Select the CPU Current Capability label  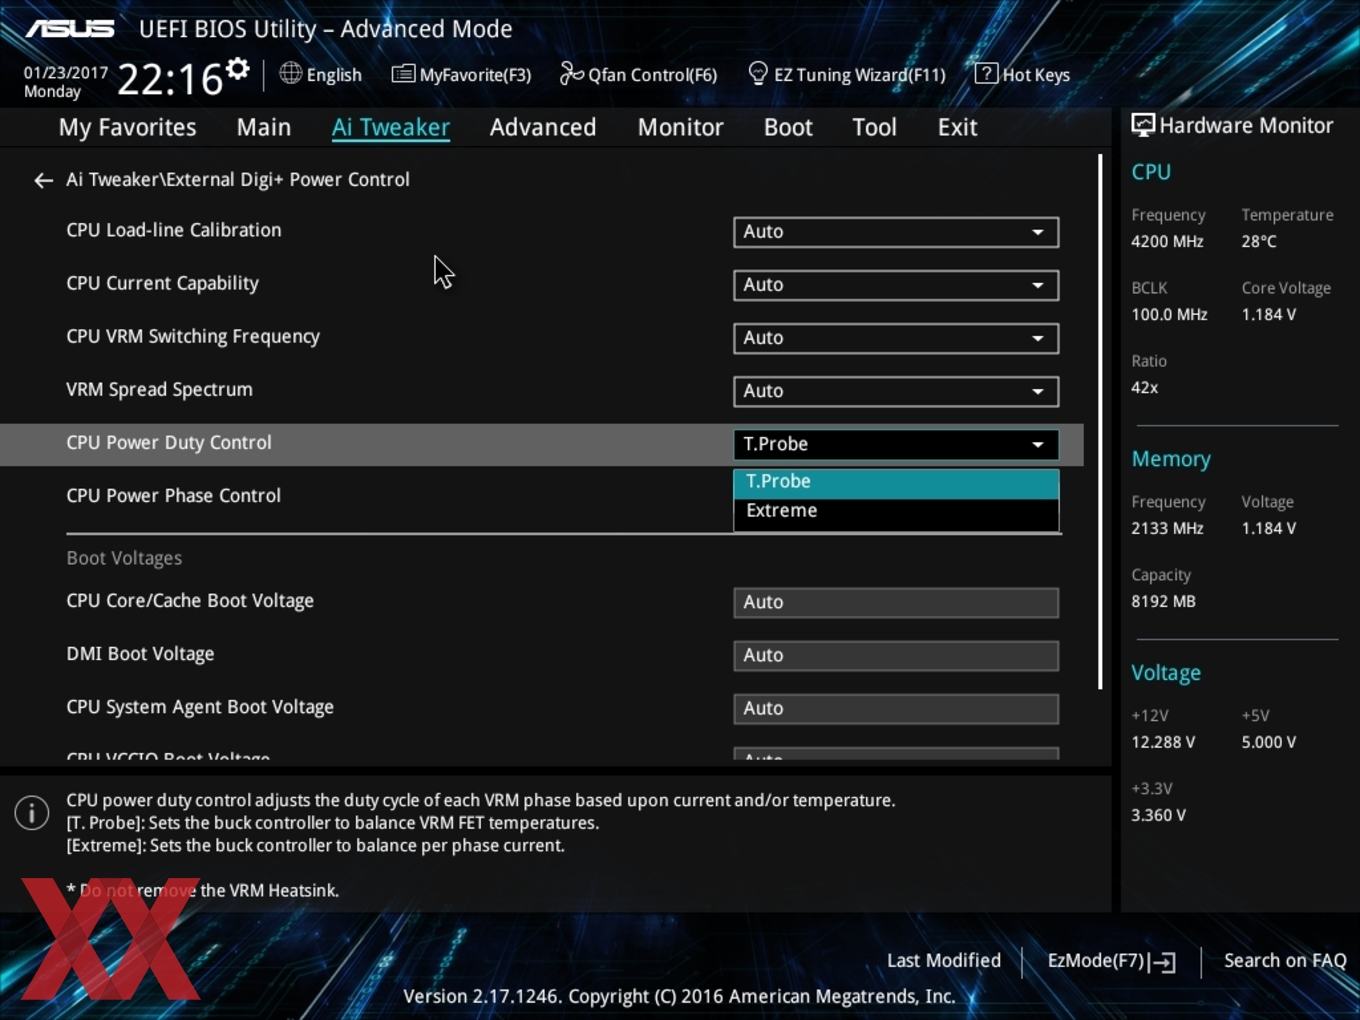click(x=162, y=284)
